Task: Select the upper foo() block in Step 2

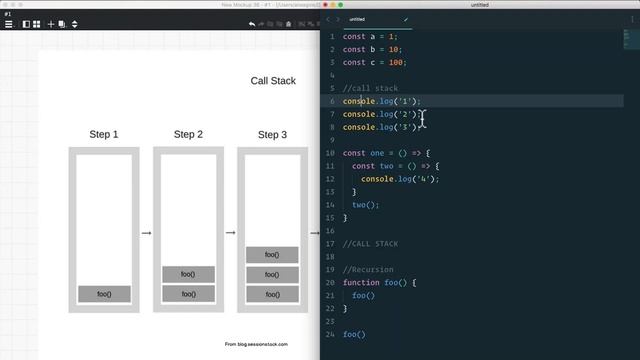Action: pos(188,274)
